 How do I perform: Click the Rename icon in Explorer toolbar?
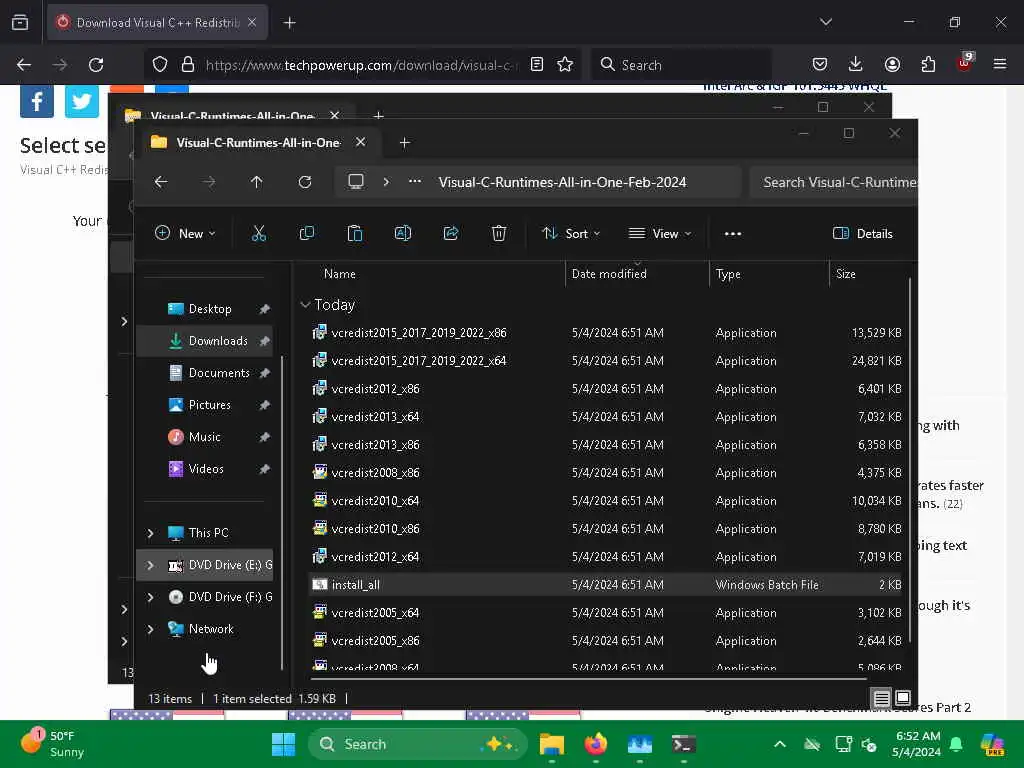(403, 233)
